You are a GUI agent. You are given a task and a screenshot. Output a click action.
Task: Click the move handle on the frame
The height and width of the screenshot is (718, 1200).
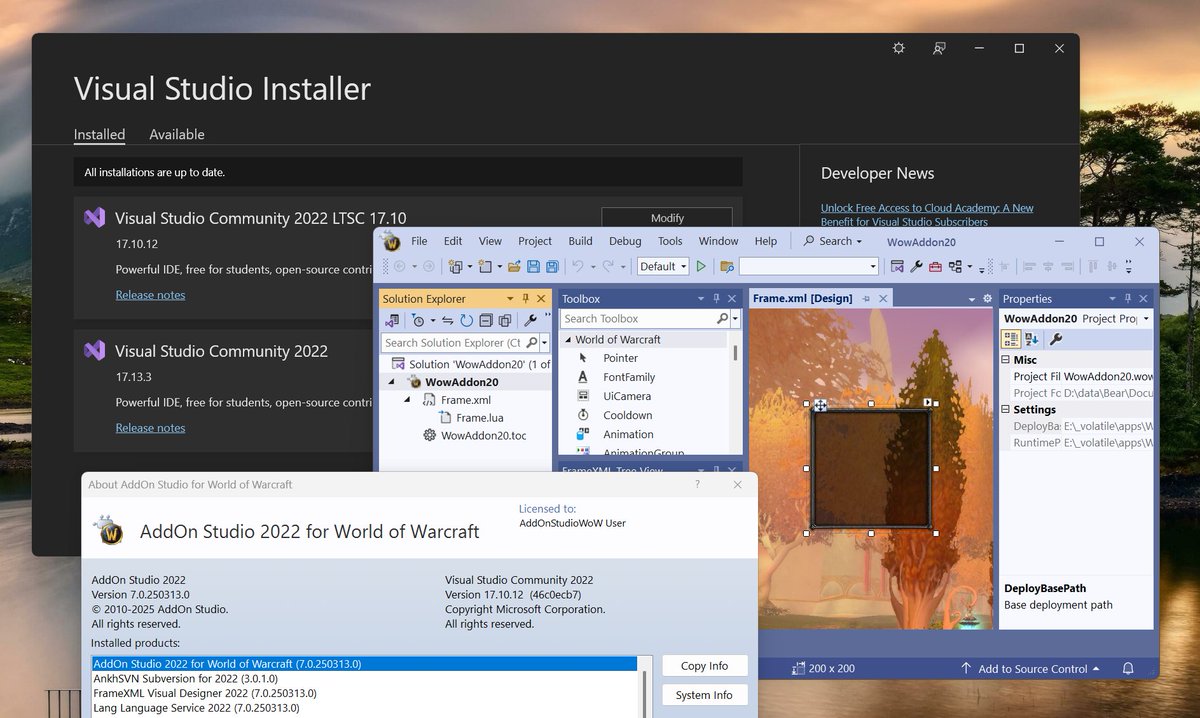pos(819,405)
